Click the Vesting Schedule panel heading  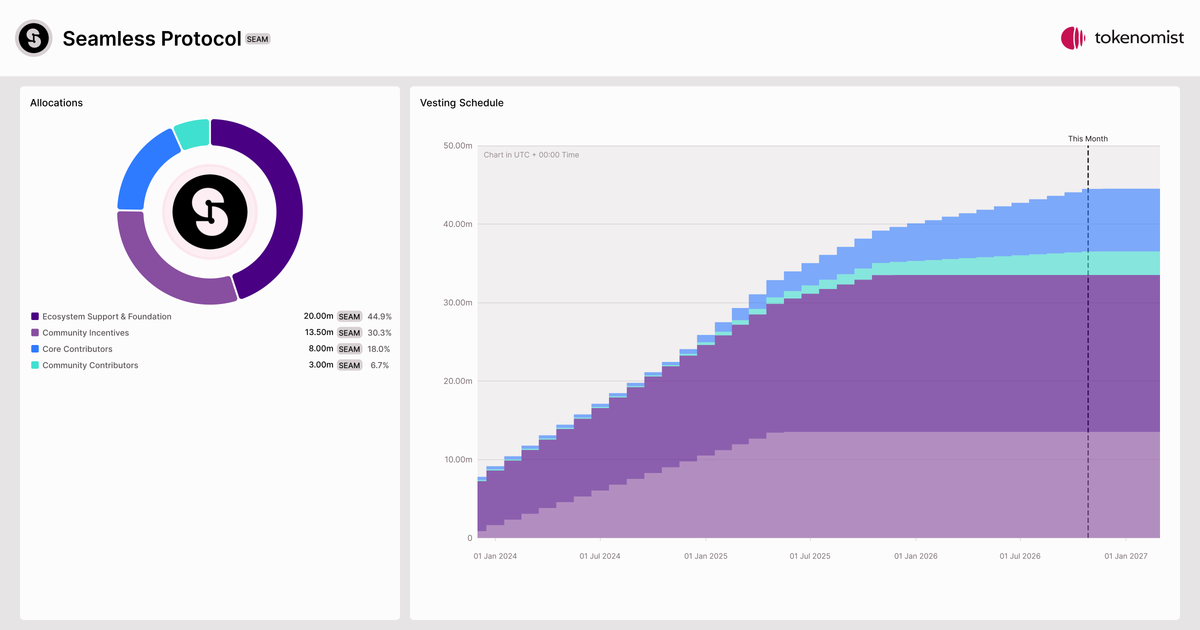tap(462, 103)
